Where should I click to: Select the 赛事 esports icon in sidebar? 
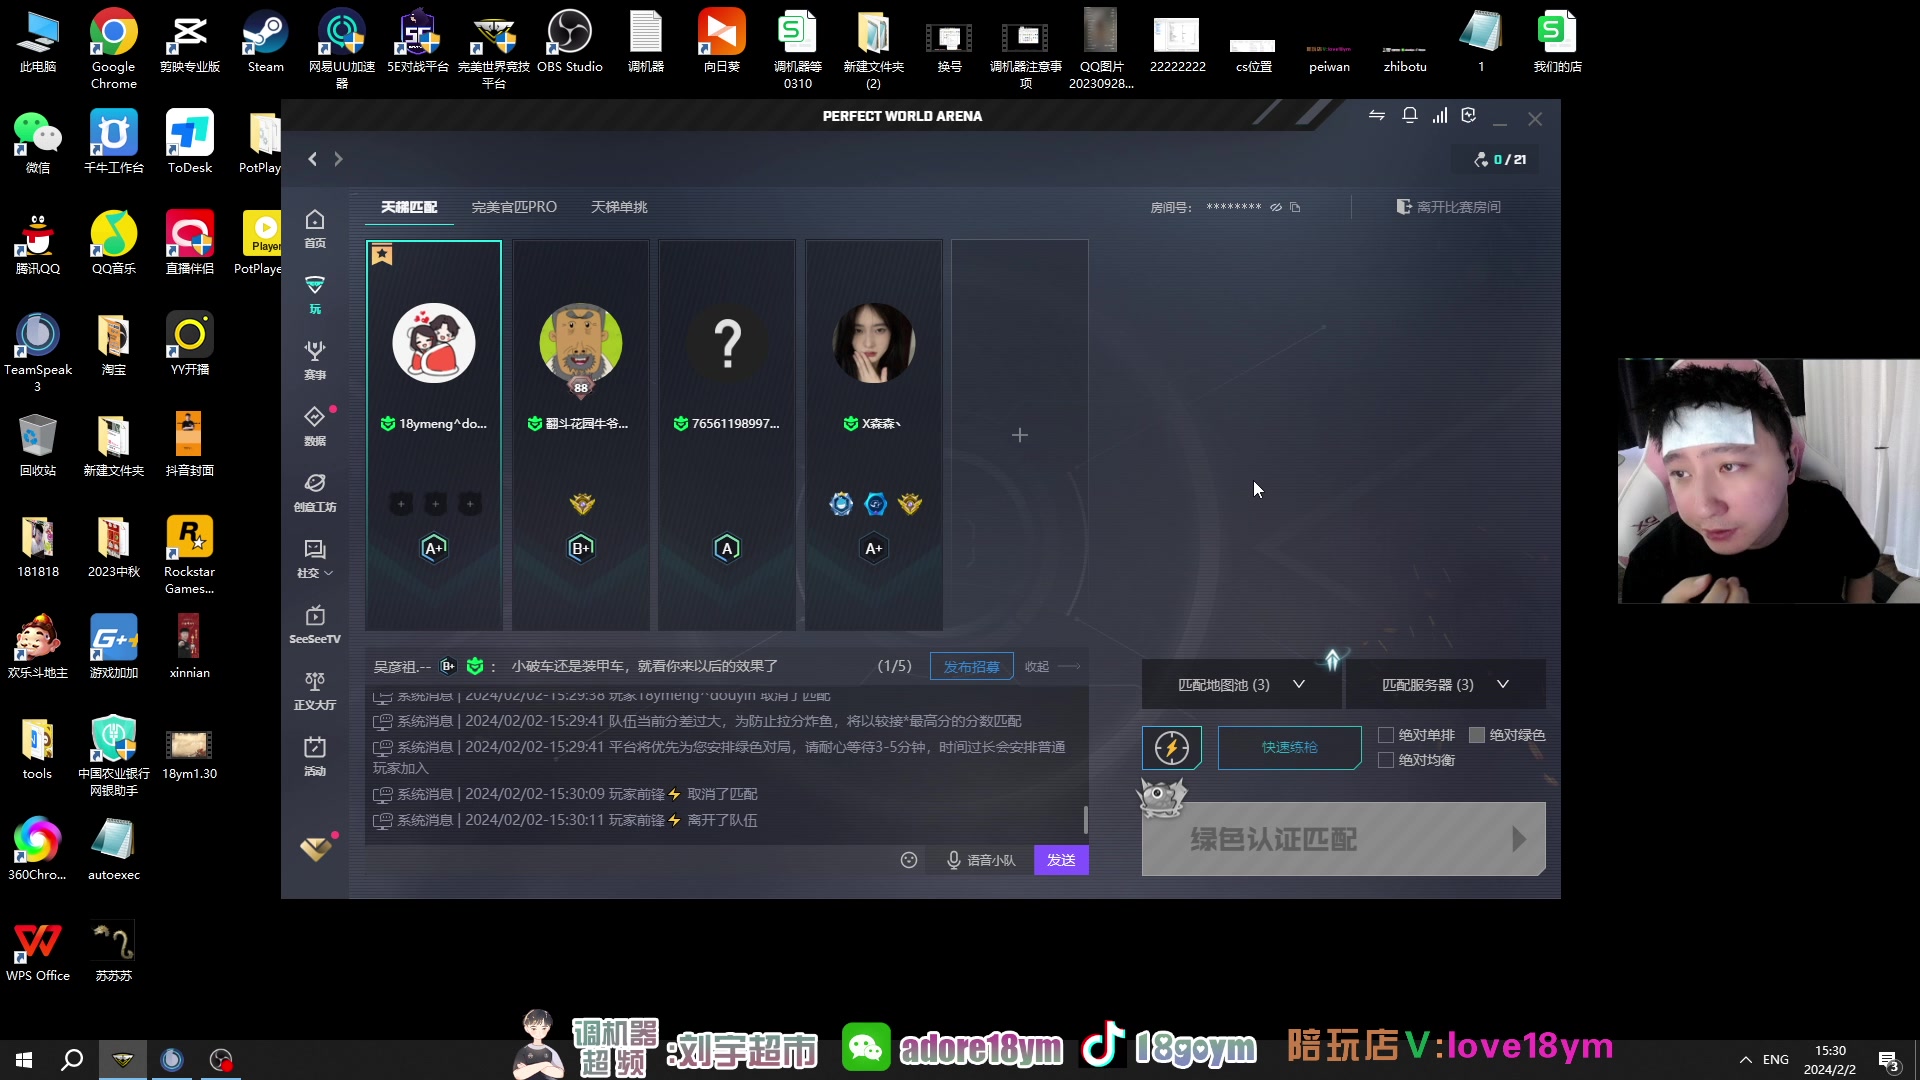pos(314,360)
